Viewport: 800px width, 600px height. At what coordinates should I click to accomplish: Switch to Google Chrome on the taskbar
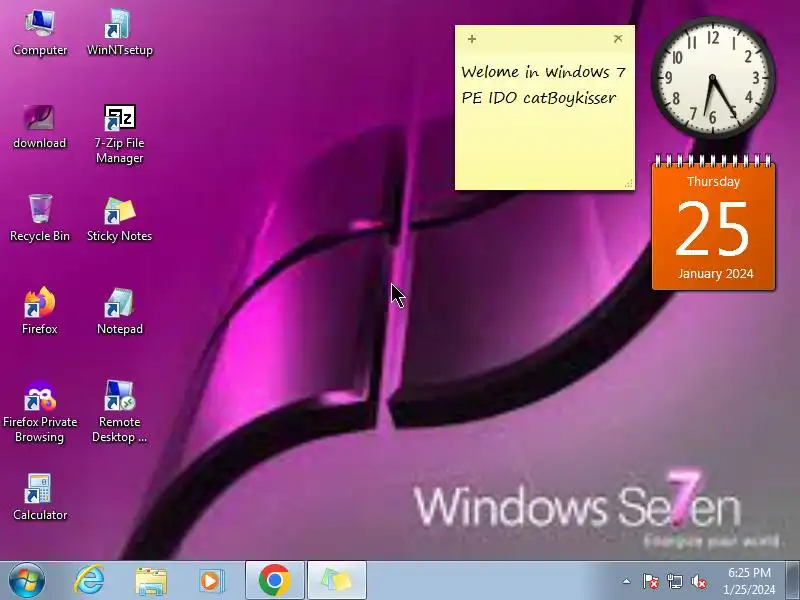(274, 581)
